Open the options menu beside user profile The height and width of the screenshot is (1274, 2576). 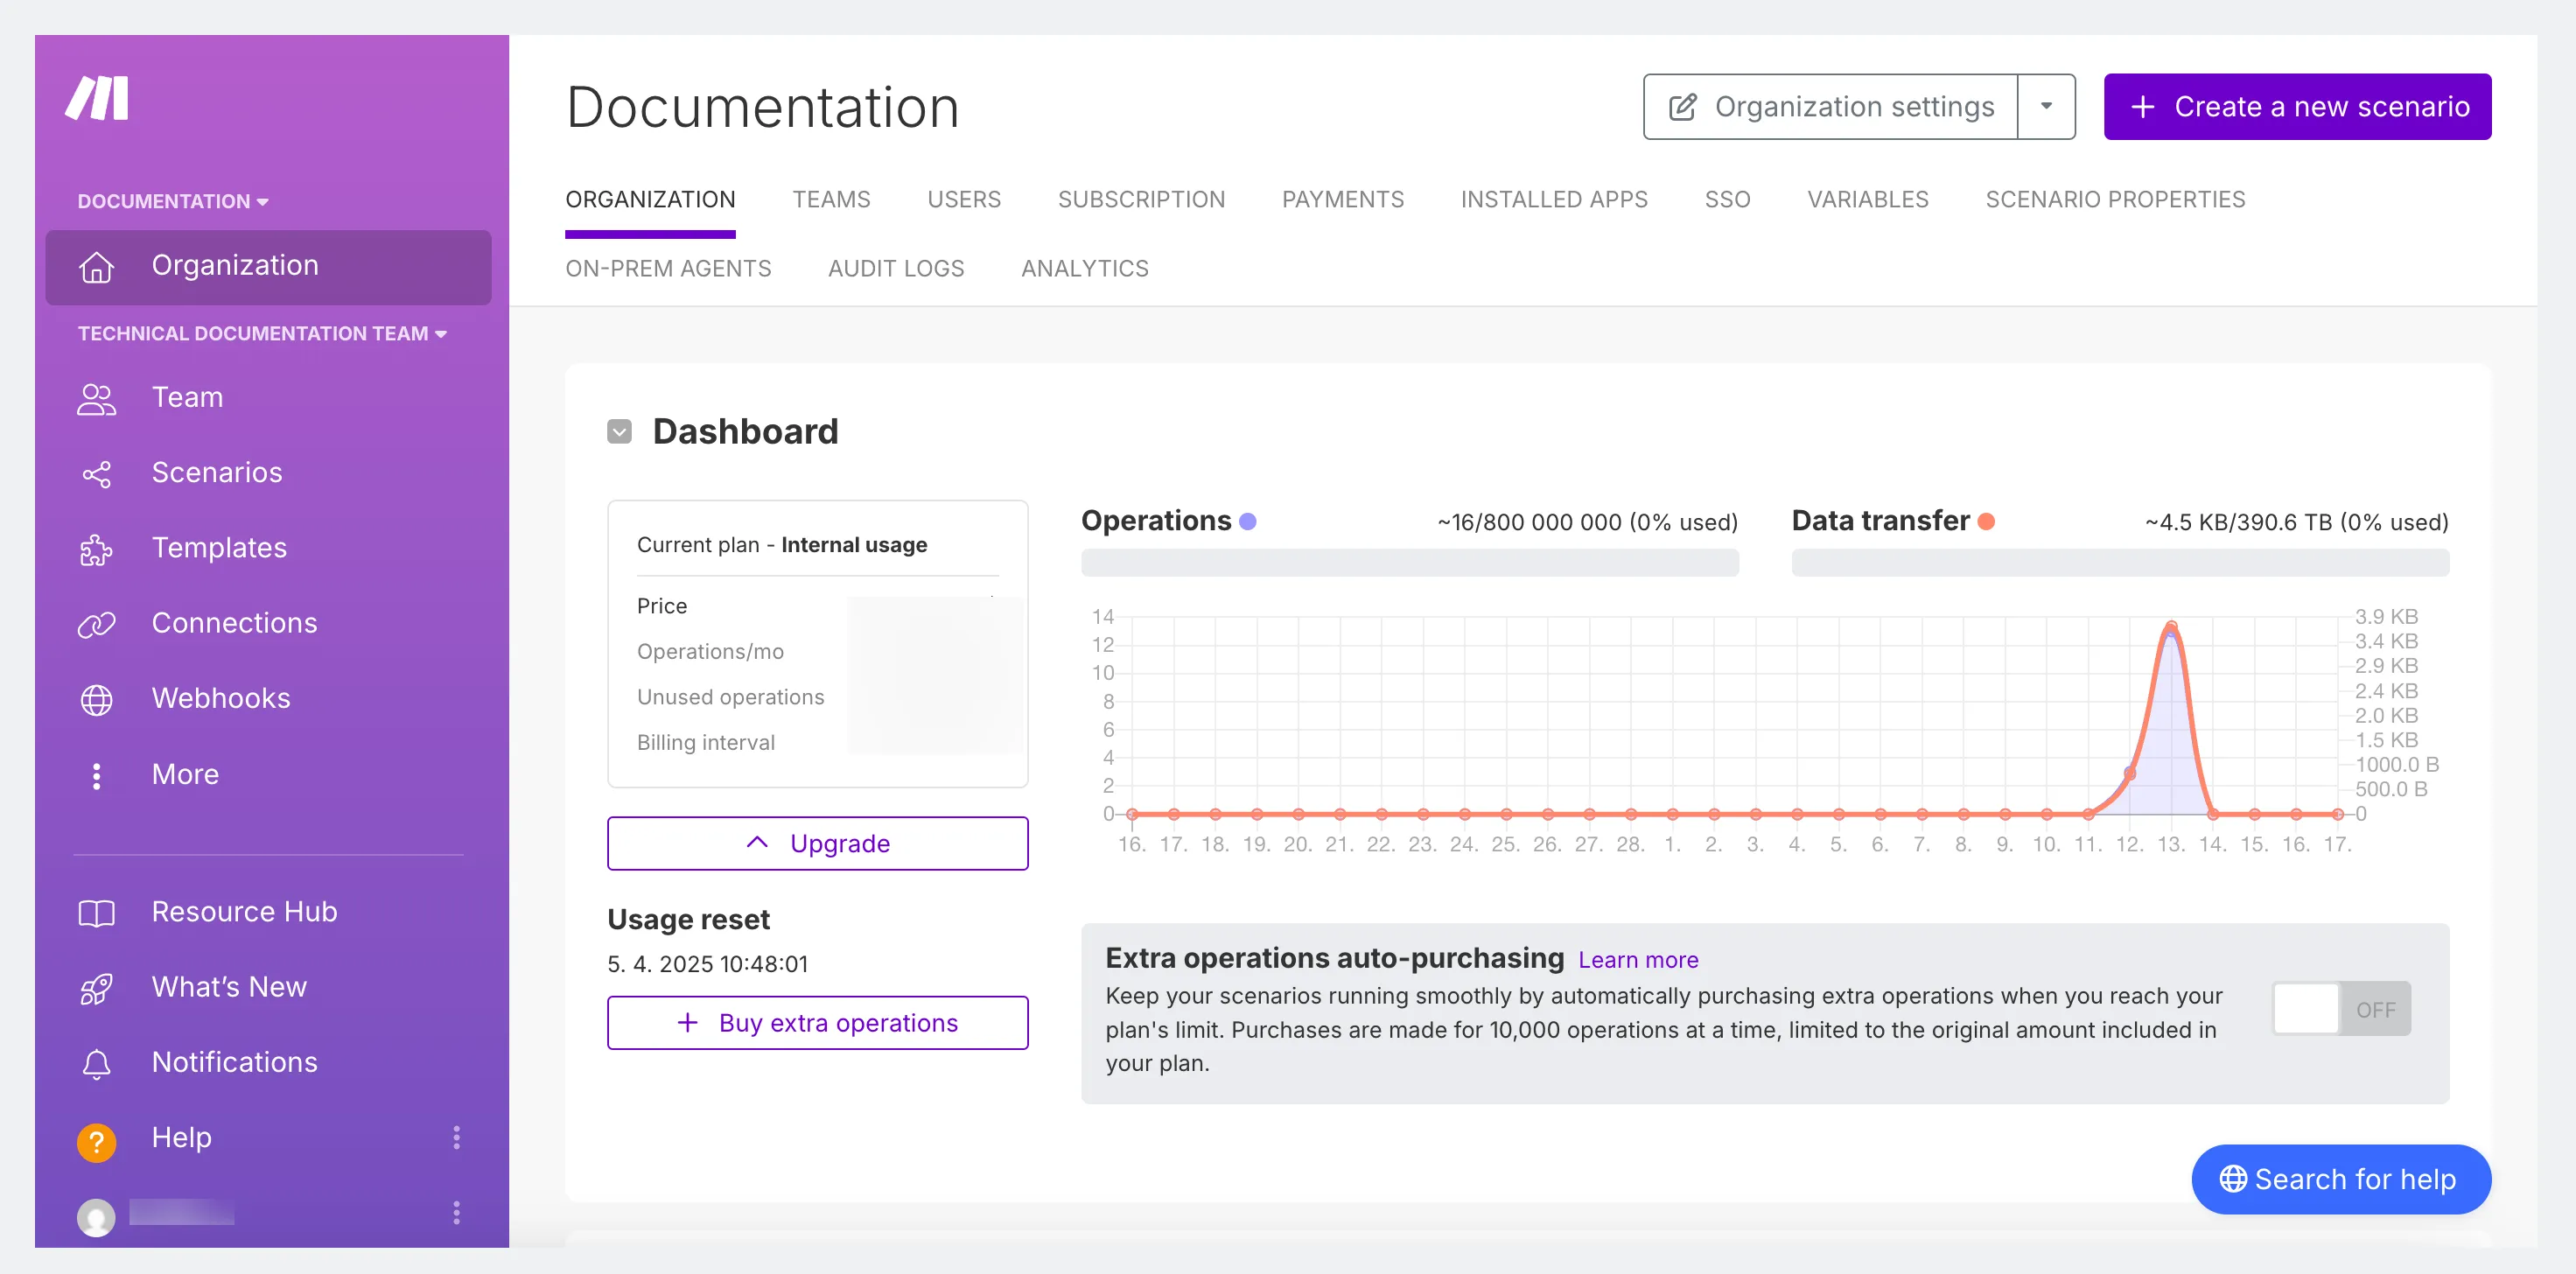[456, 1212]
